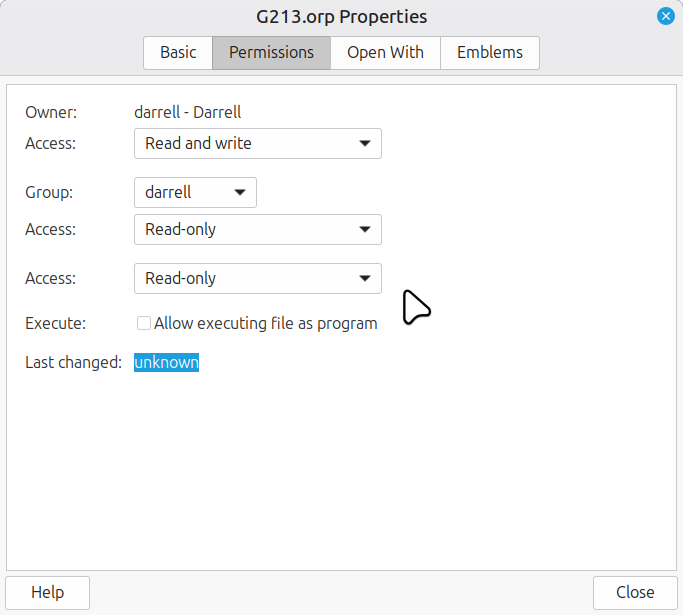The height and width of the screenshot is (615, 683).
Task: Open the group access Read-only dropdown
Action: tap(257, 229)
